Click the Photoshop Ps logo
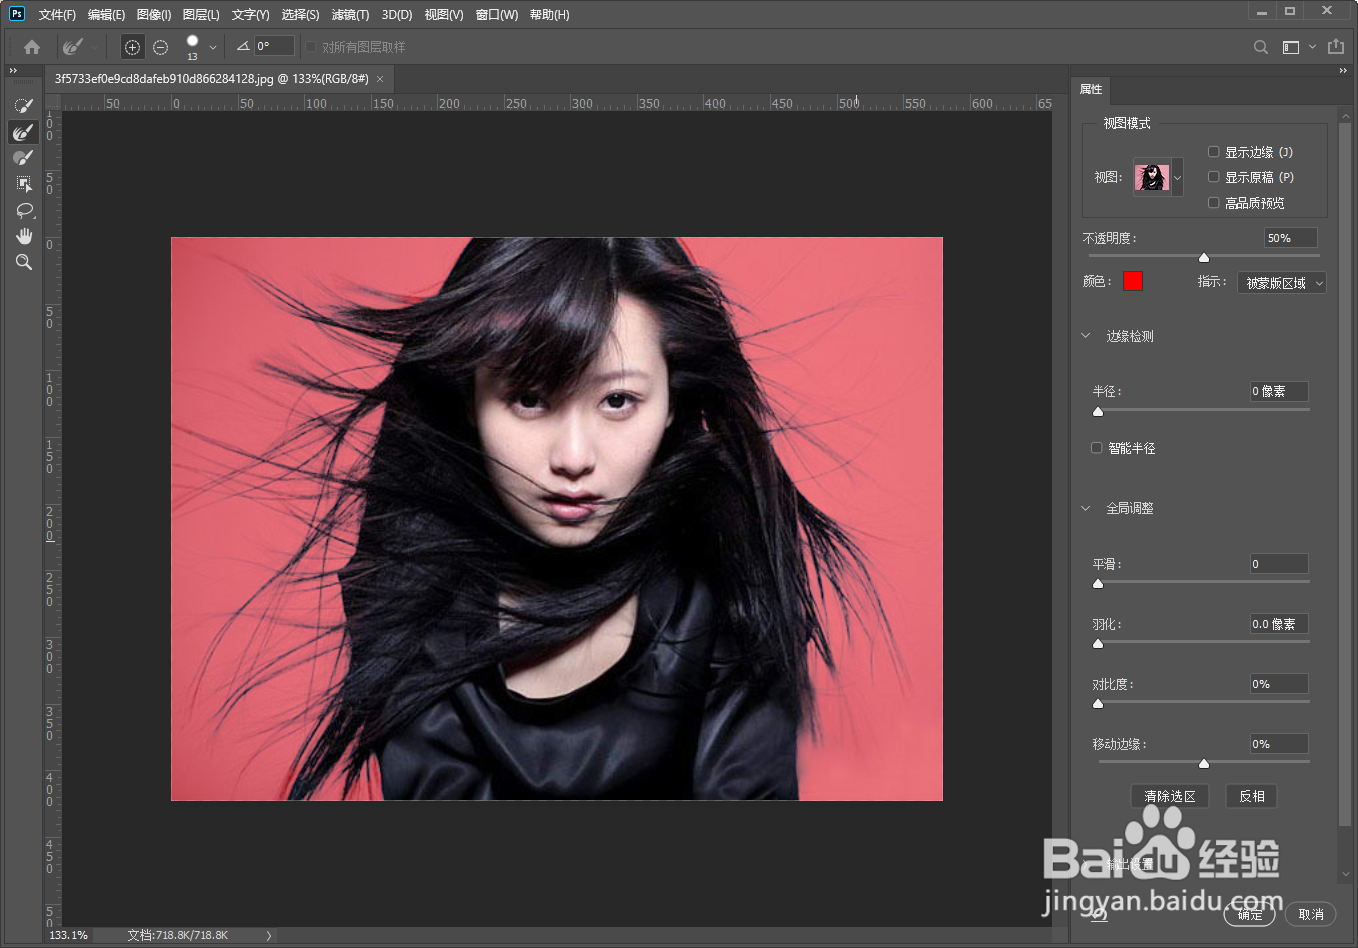The height and width of the screenshot is (948, 1358). coord(17,13)
